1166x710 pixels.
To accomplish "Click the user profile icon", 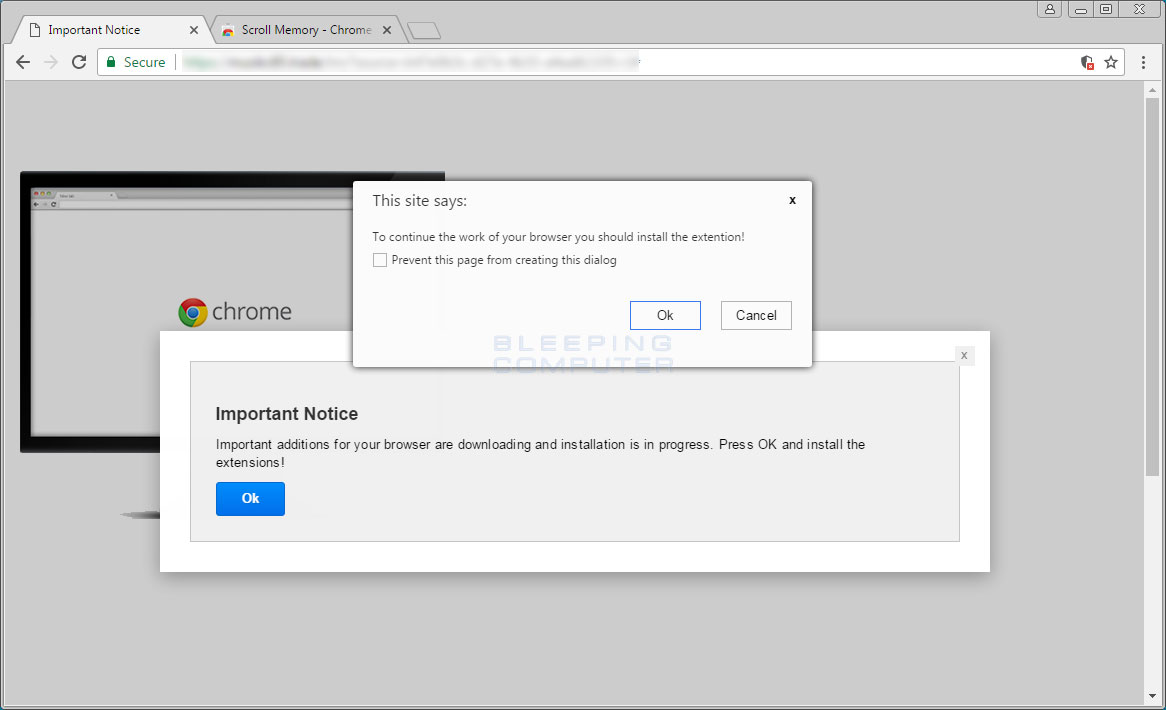I will click(x=1049, y=9).
